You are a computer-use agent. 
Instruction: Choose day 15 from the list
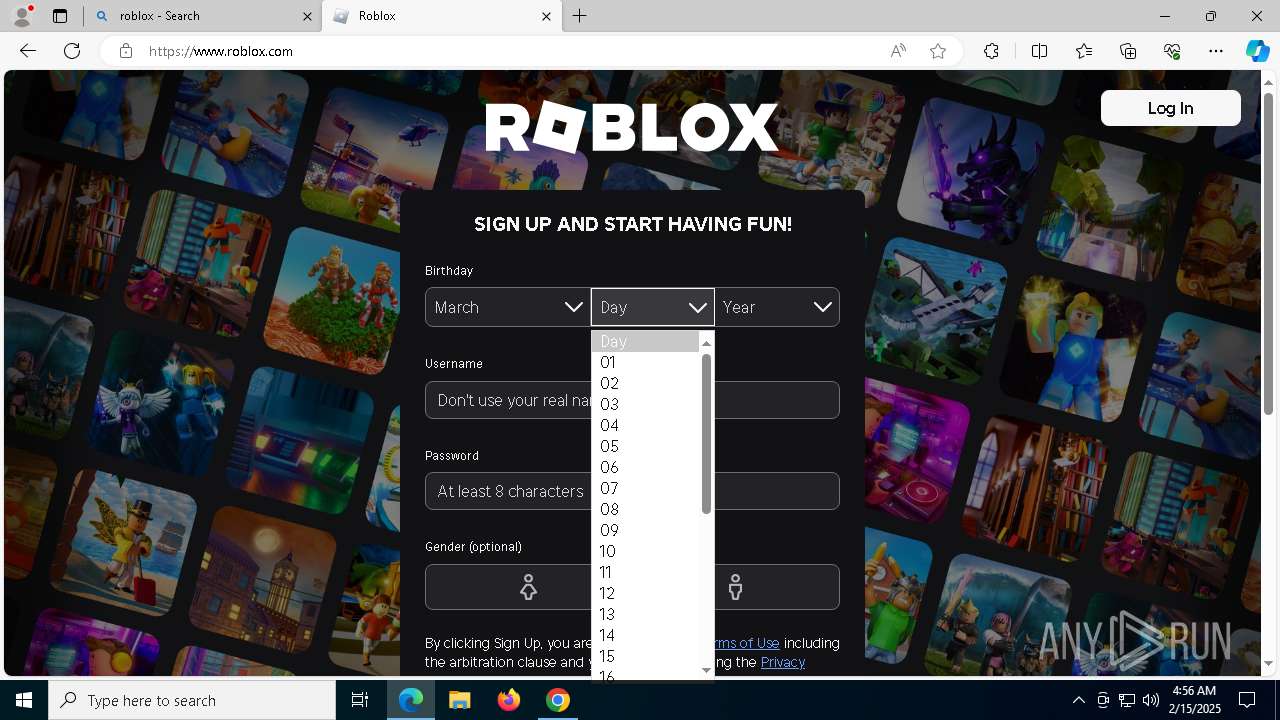[645, 656]
